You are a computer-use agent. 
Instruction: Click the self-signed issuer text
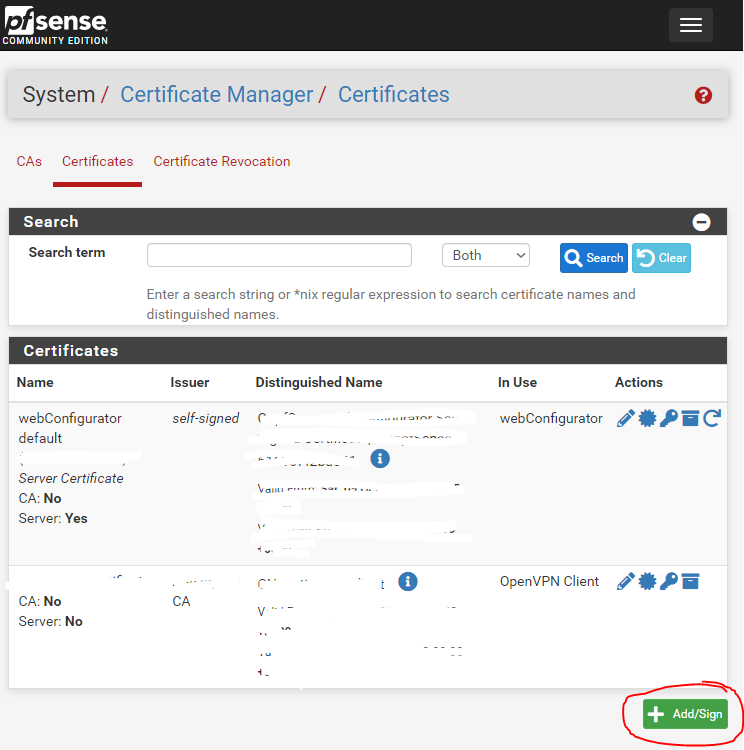coord(205,419)
